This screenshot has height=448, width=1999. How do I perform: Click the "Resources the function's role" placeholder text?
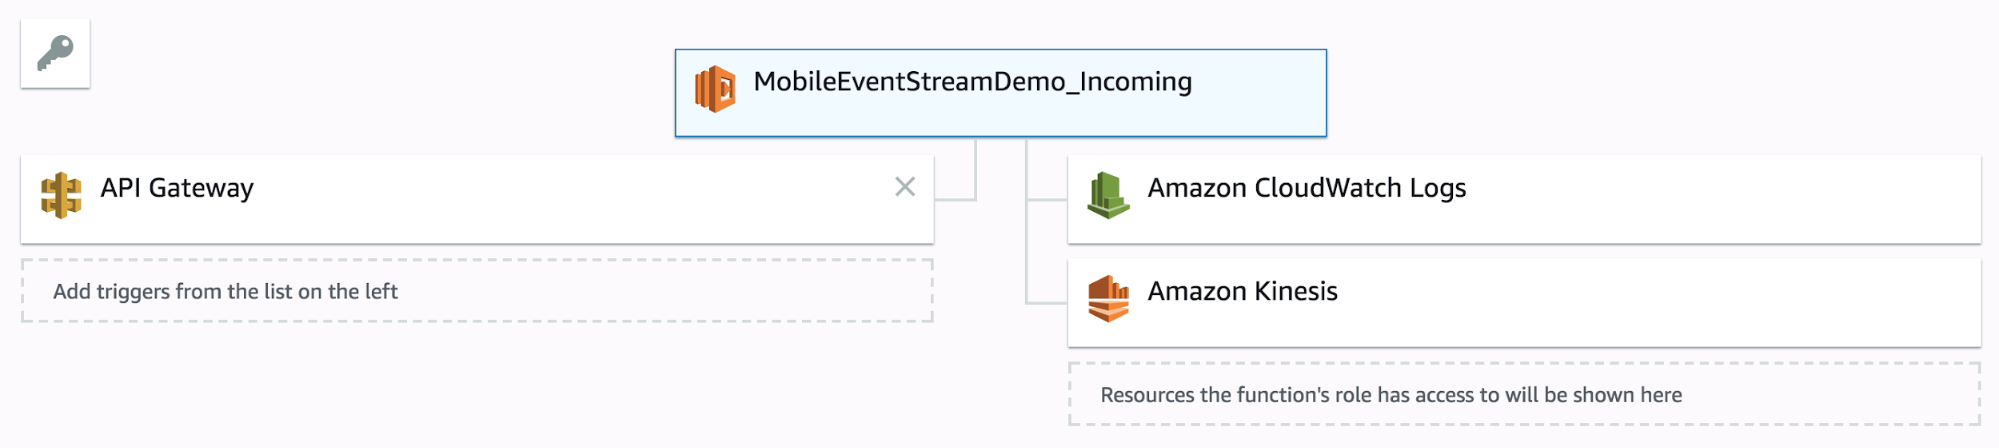point(1390,395)
